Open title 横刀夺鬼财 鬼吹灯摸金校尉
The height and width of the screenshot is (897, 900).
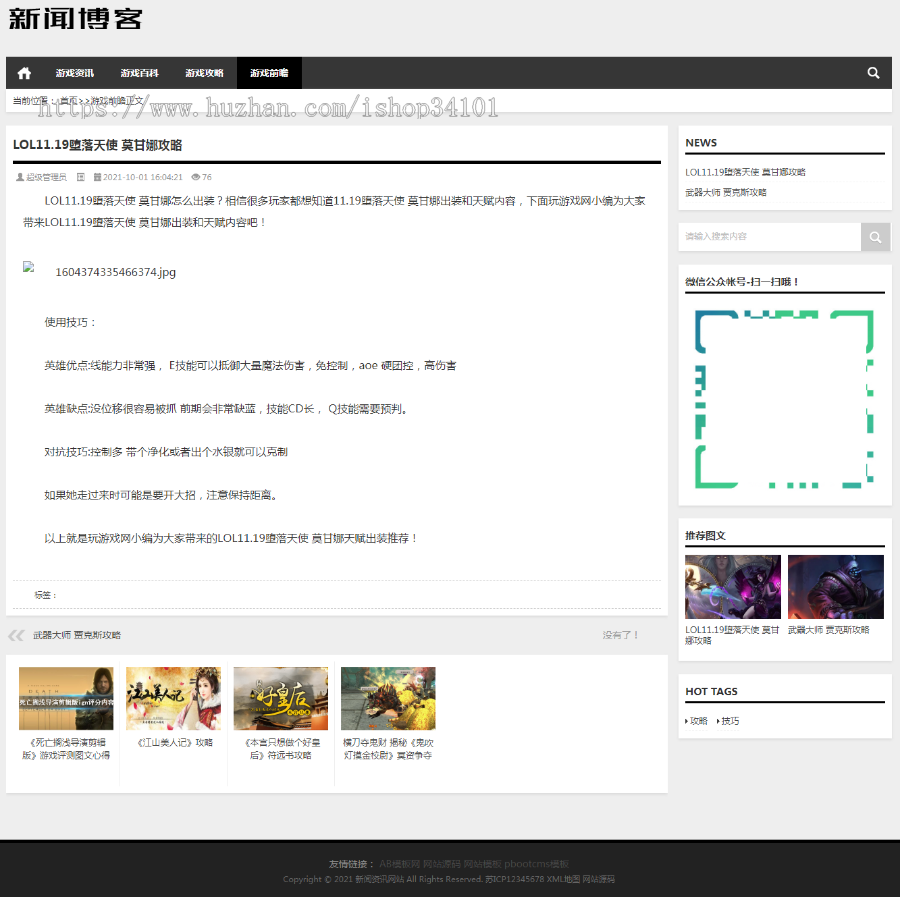point(388,749)
